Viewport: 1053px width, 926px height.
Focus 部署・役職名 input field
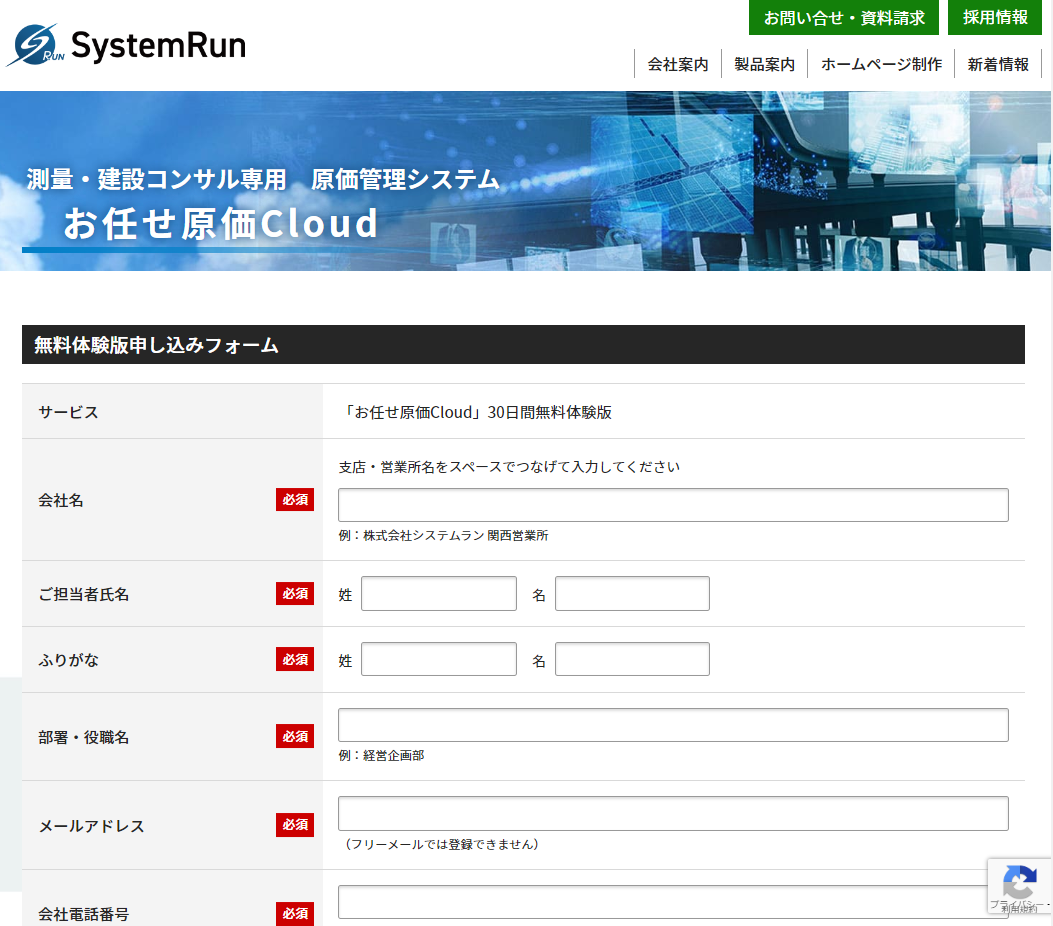click(x=673, y=725)
